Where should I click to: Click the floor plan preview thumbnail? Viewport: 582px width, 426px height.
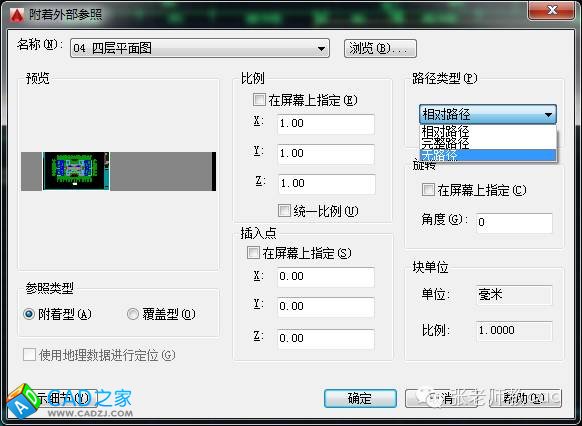[x=76, y=171]
